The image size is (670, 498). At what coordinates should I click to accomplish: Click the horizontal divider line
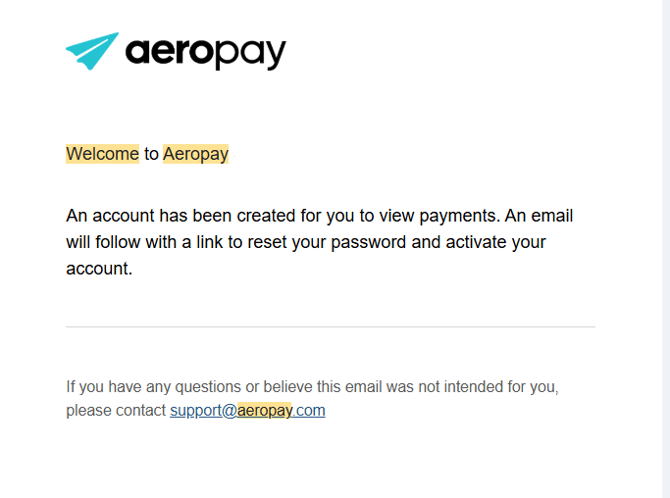[x=330, y=327]
